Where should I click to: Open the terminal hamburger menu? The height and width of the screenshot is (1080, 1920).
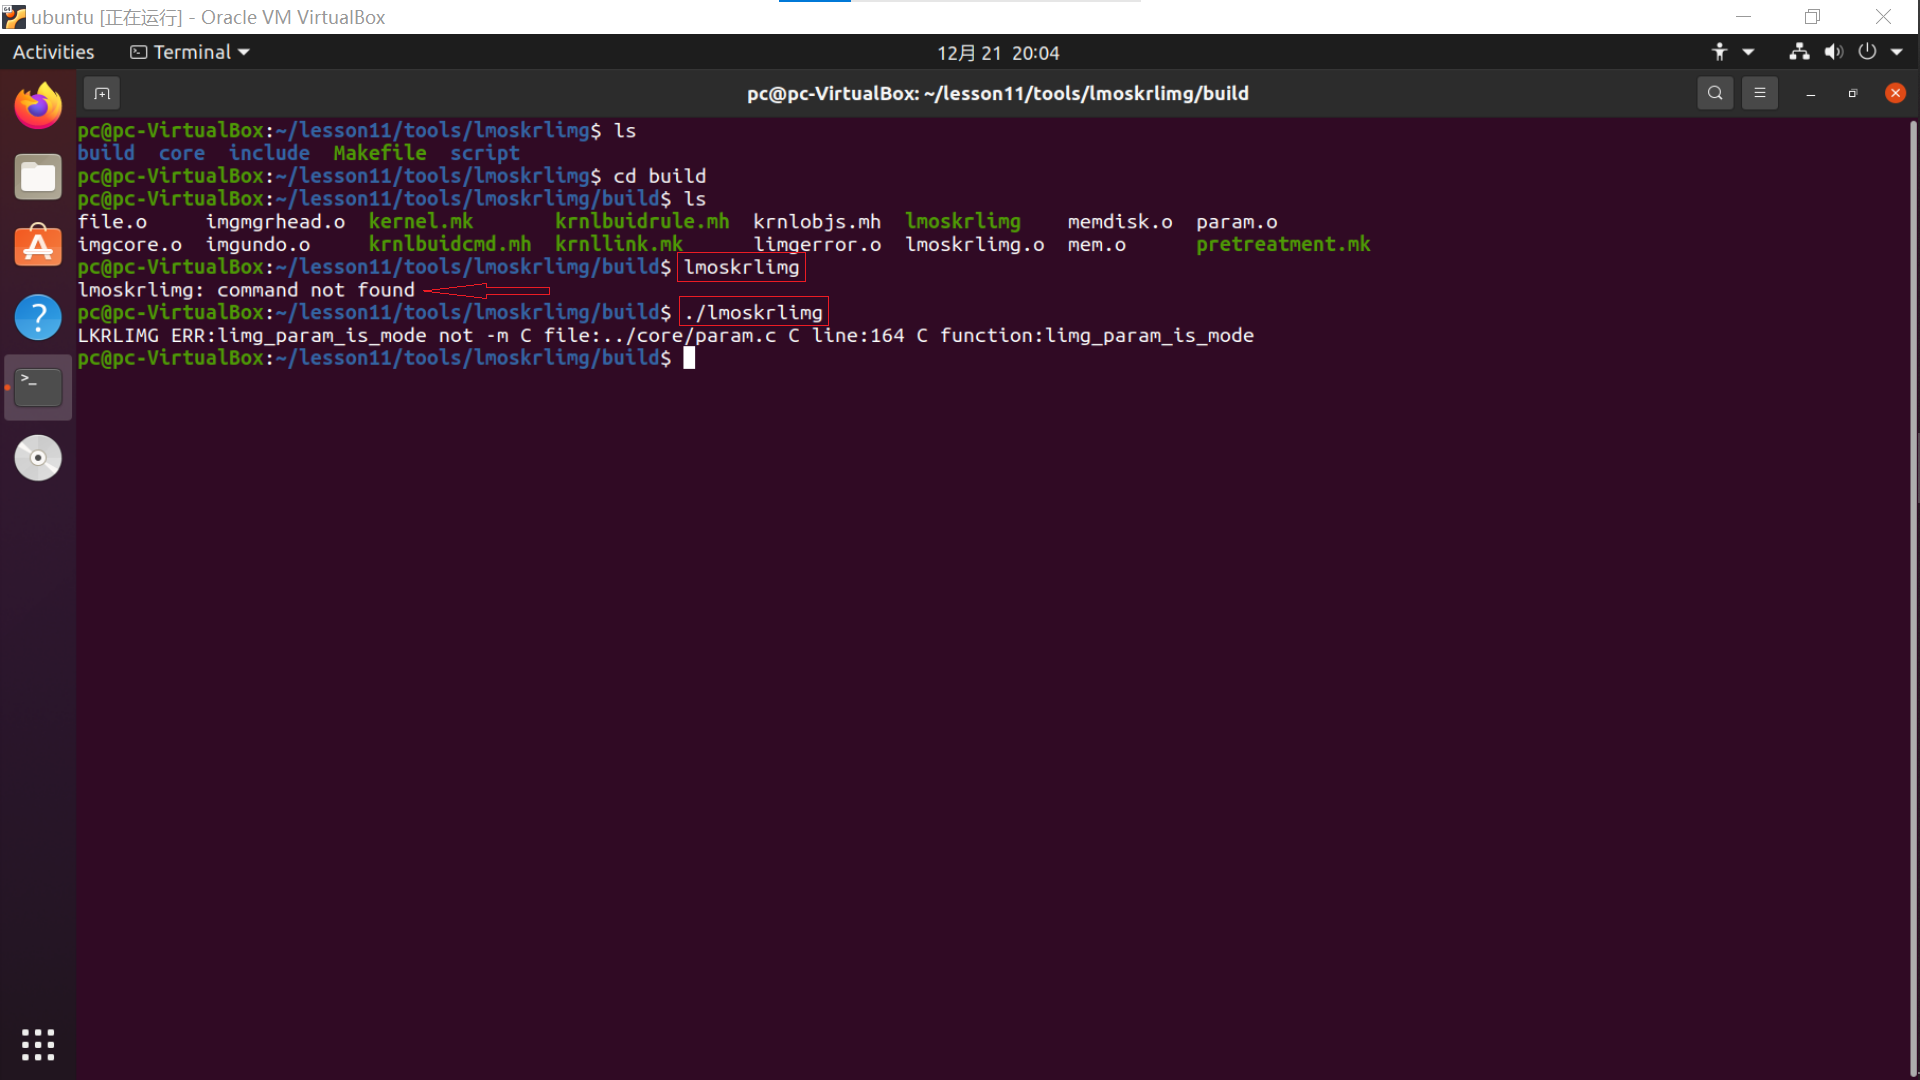(x=1760, y=93)
